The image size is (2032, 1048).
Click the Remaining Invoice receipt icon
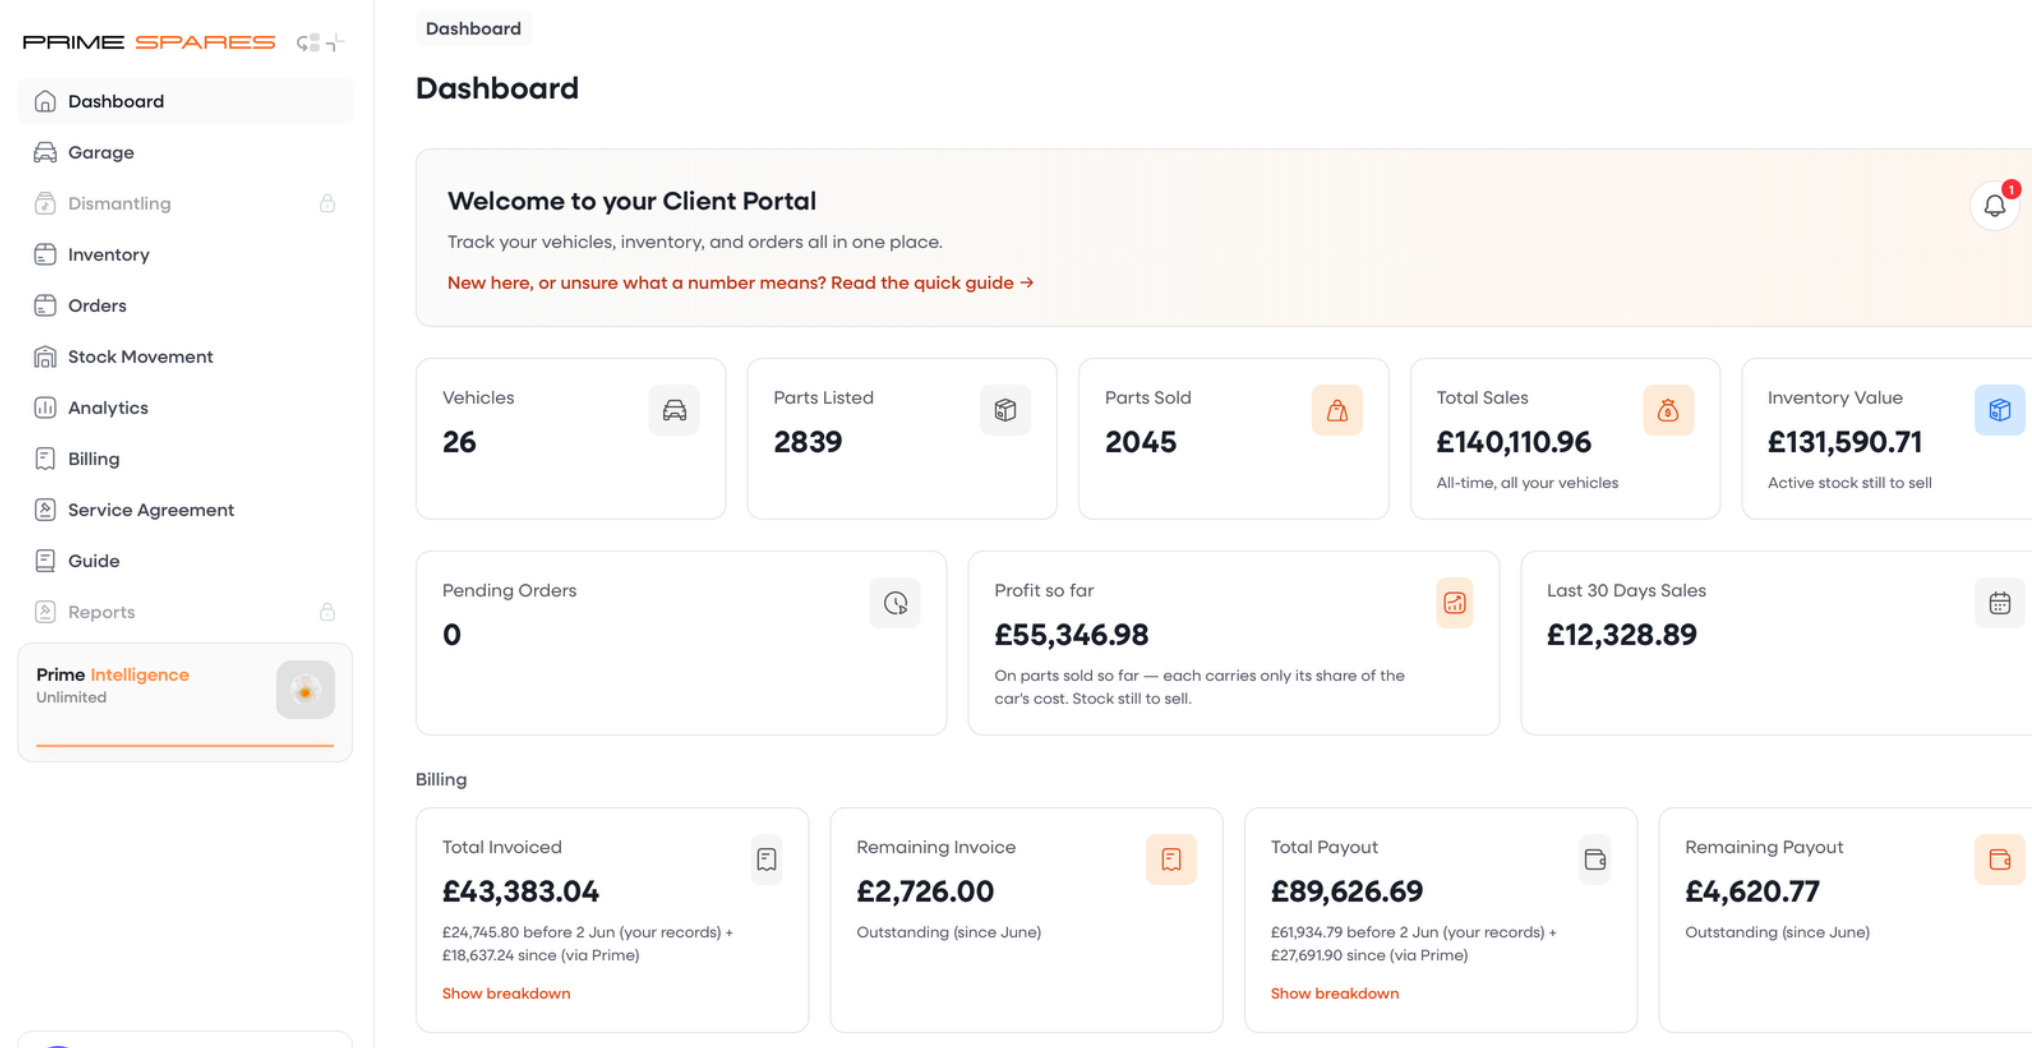(1171, 860)
